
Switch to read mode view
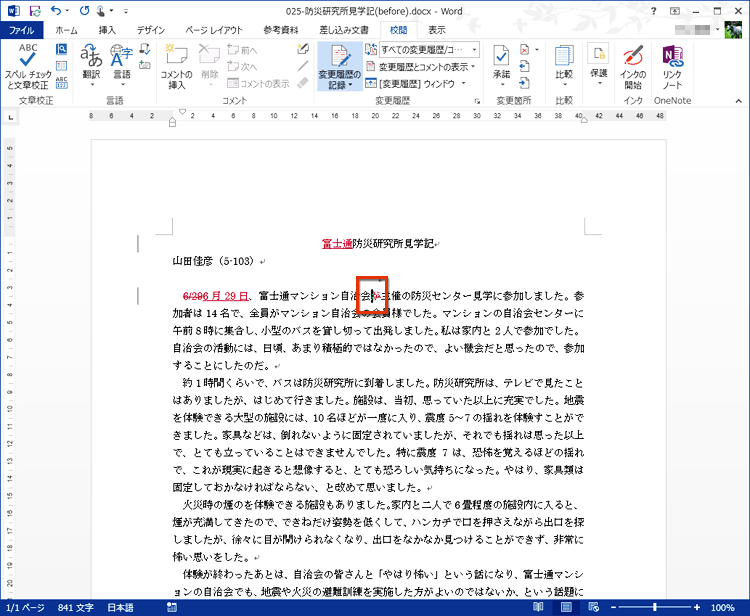point(538,607)
